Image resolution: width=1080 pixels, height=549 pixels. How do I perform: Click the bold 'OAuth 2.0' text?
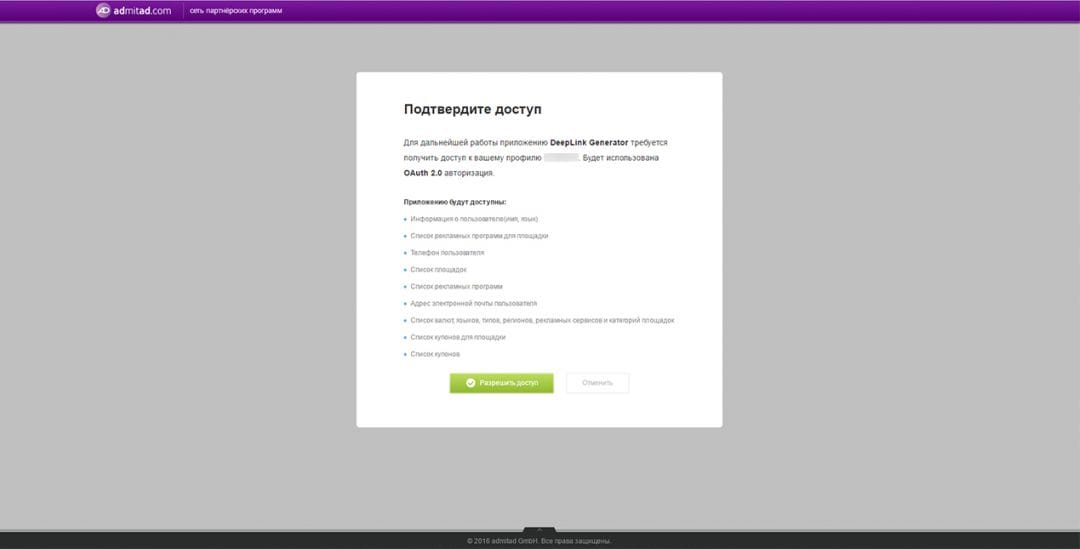(423, 173)
